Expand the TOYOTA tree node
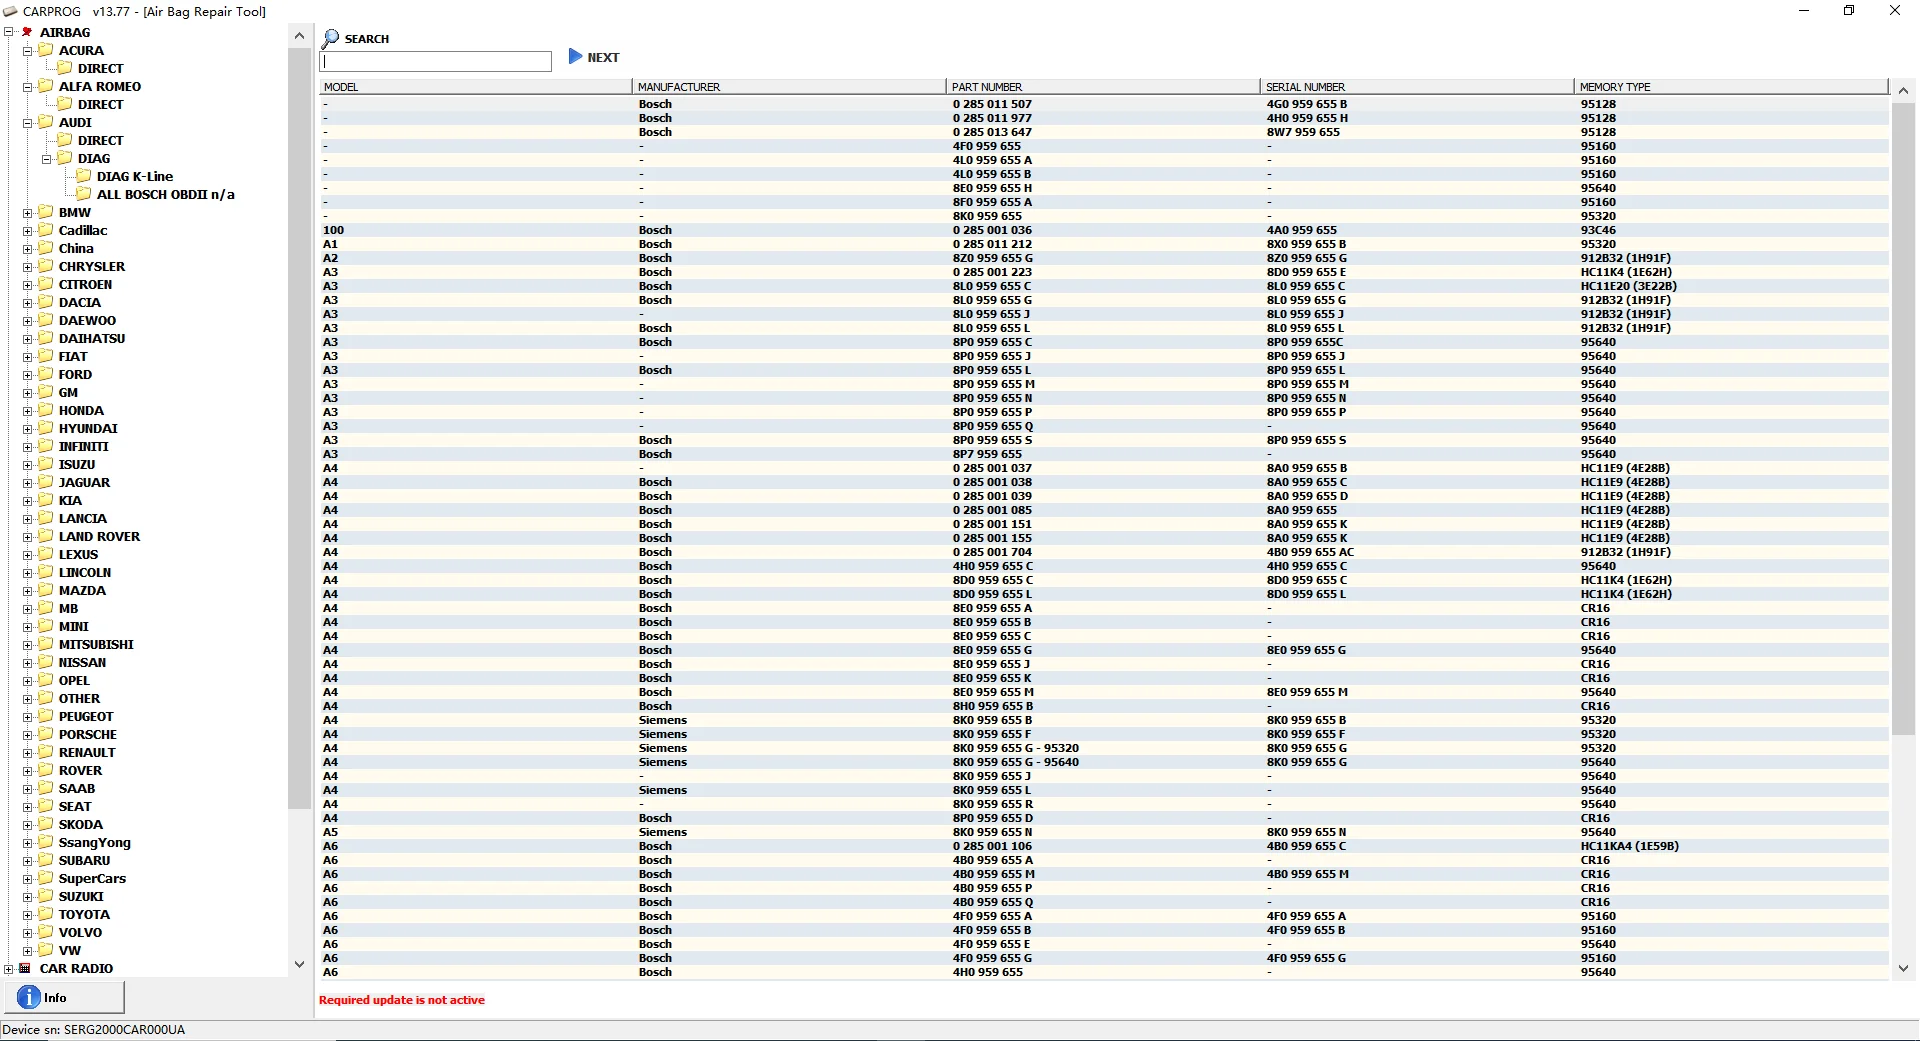 pos(28,915)
